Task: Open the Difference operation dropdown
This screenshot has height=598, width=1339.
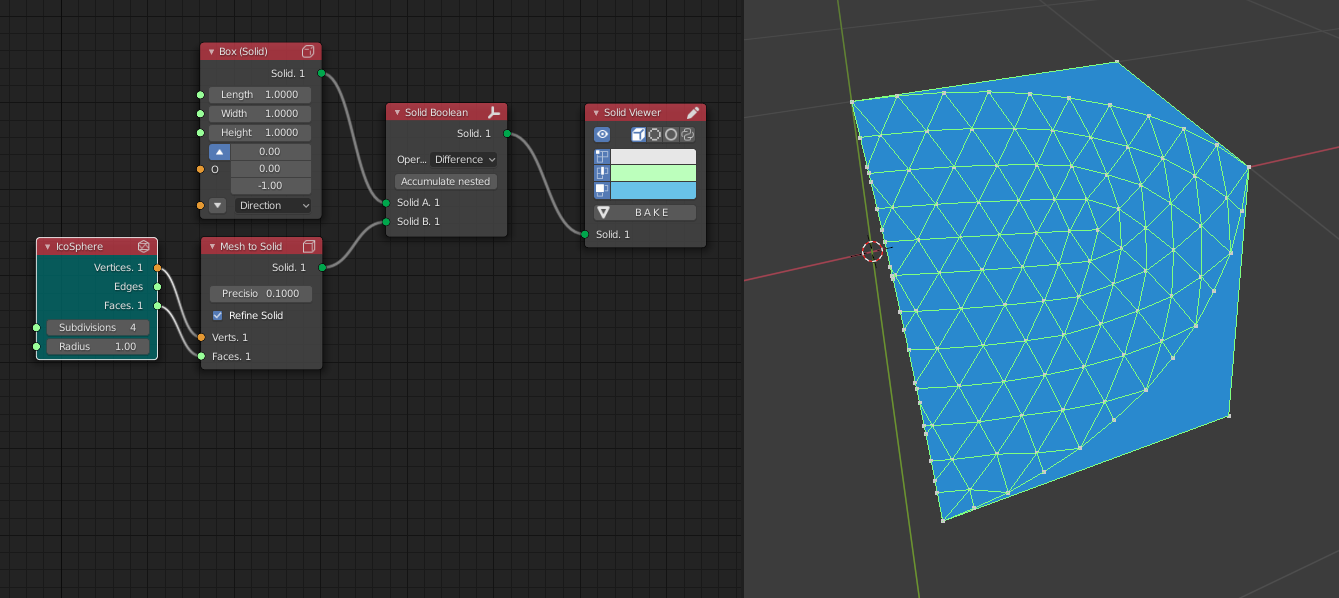Action: (464, 159)
